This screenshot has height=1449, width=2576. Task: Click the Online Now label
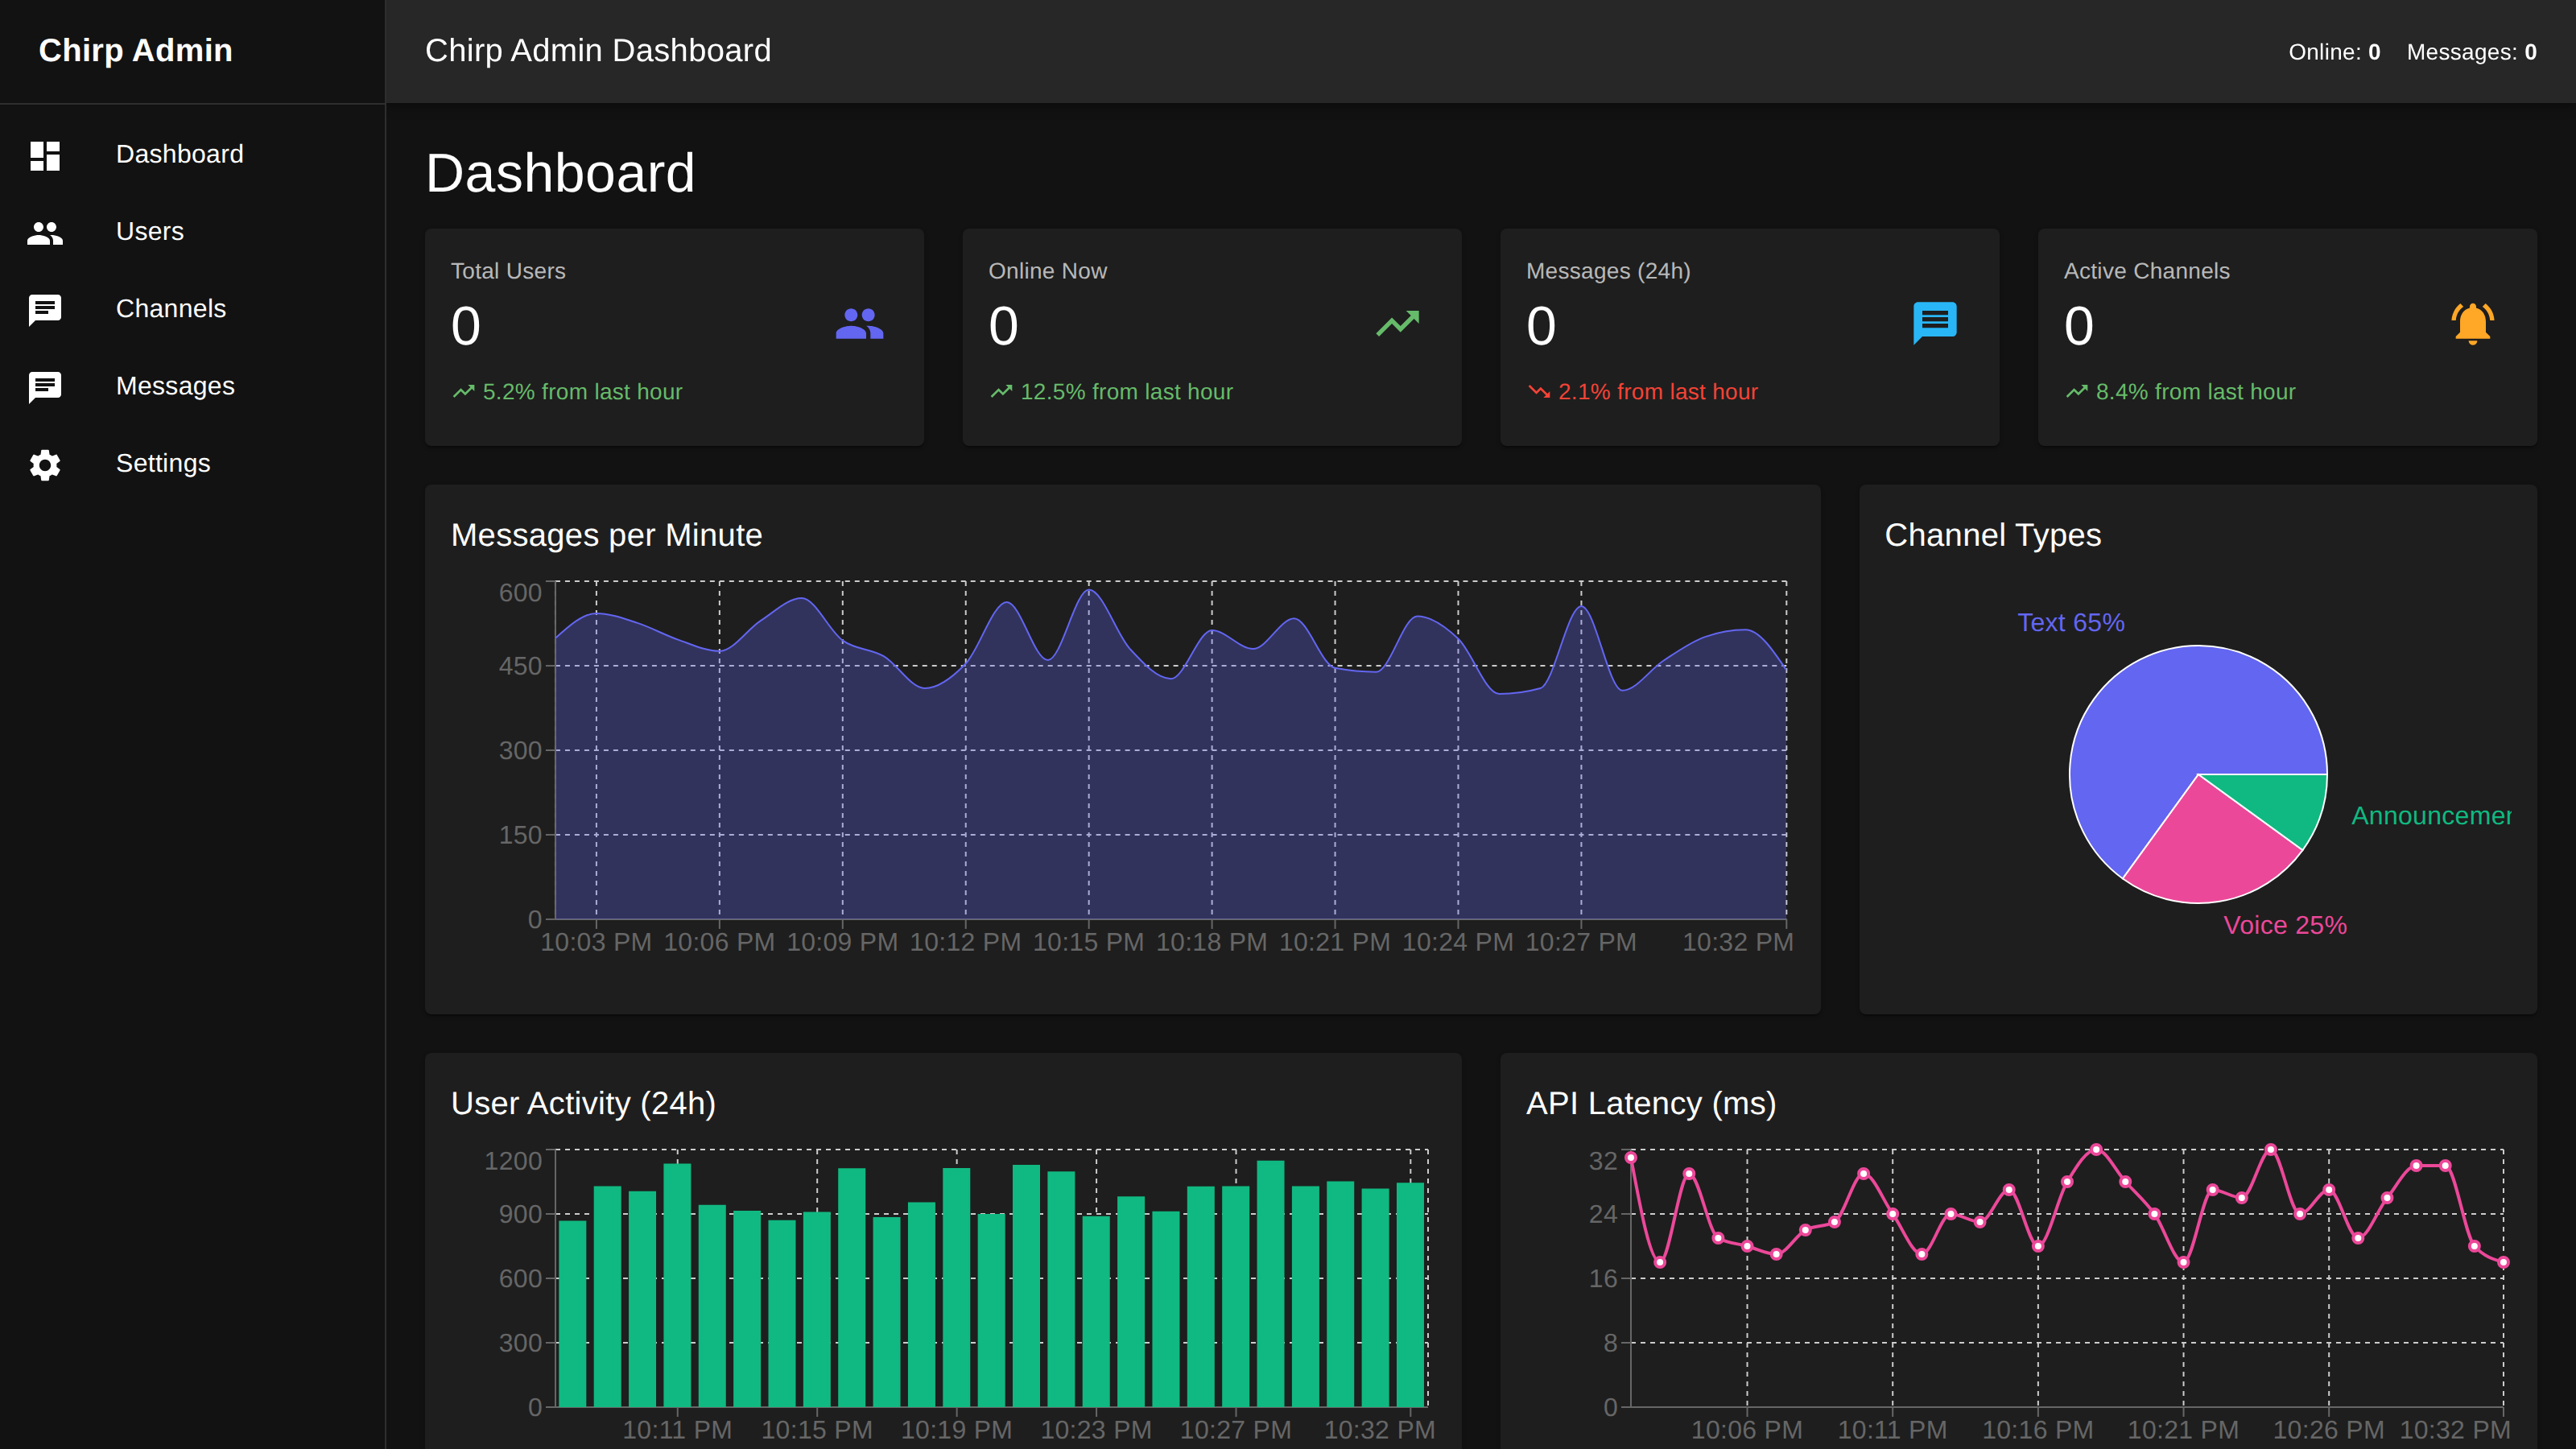click(1047, 271)
